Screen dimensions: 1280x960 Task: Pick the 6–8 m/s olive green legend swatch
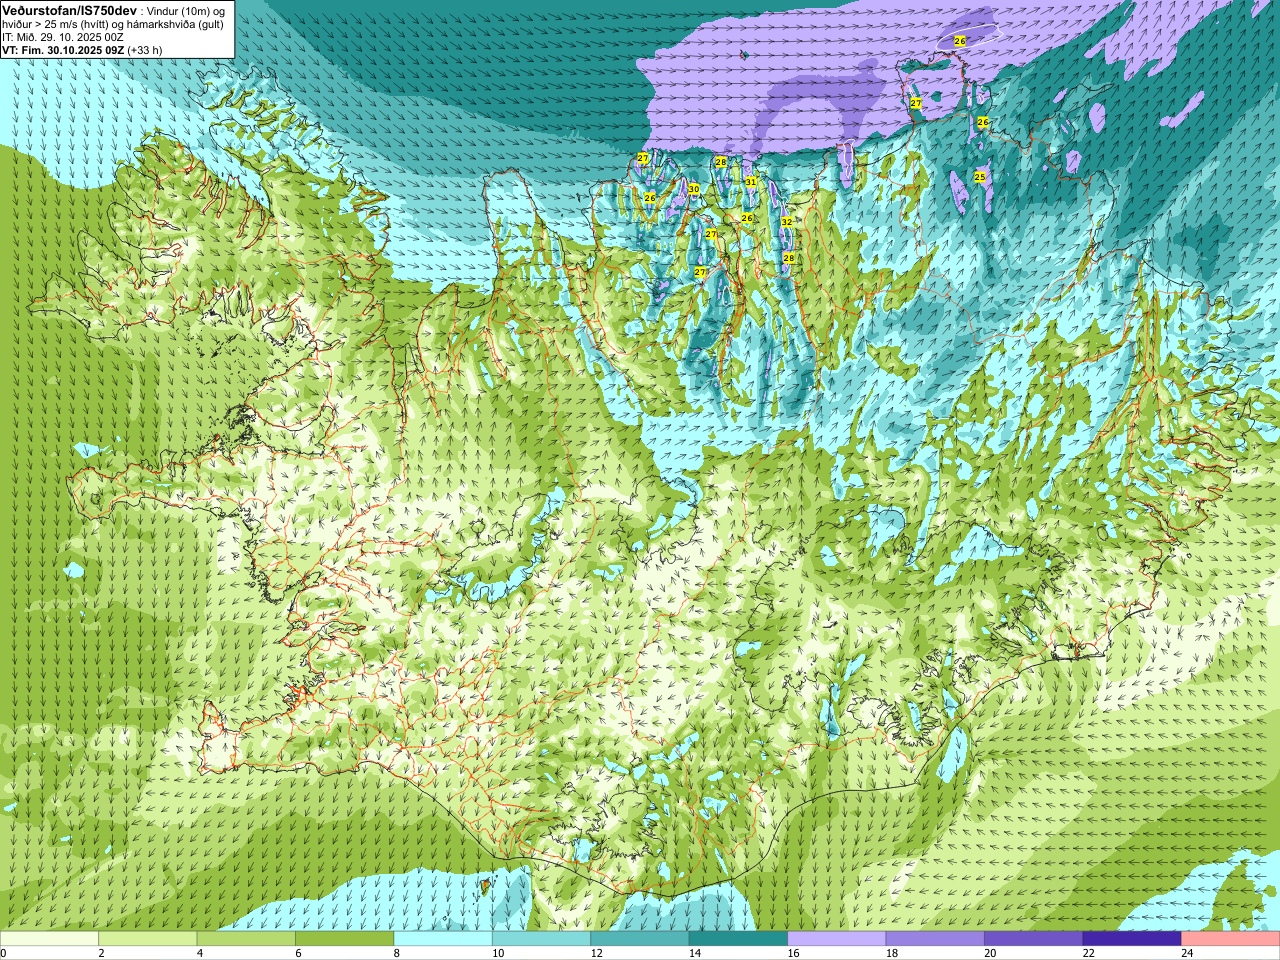coord(344,939)
